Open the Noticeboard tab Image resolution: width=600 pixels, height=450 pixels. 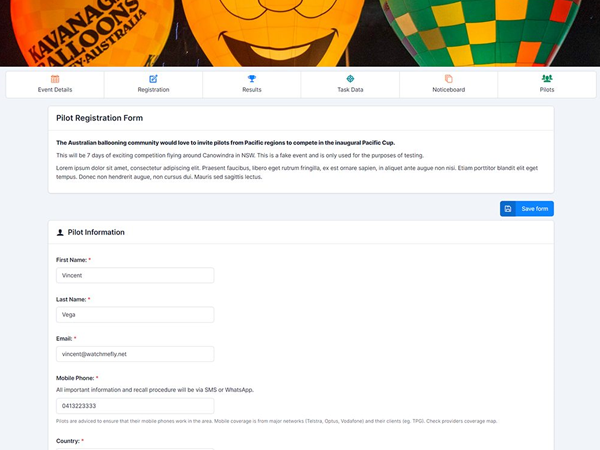tap(448, 85)
